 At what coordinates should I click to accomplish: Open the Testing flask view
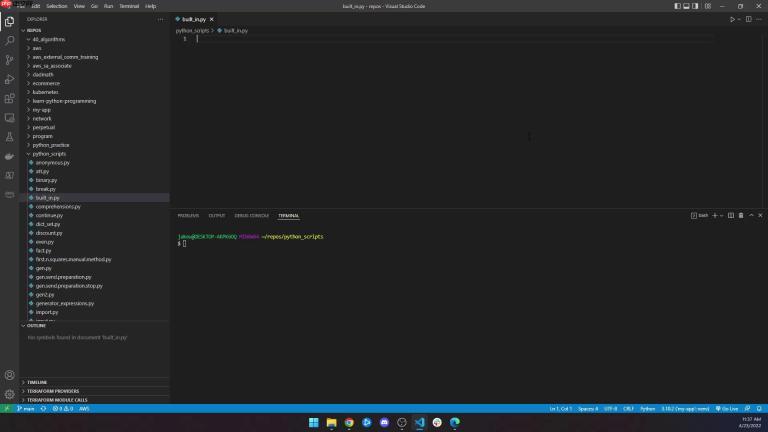tap(9, 137)
